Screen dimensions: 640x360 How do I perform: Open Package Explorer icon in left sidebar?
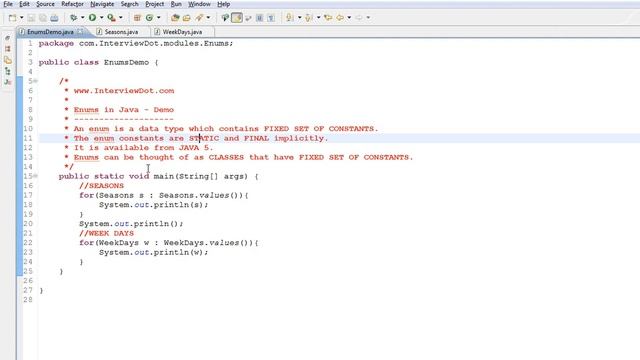pos(7,60)
